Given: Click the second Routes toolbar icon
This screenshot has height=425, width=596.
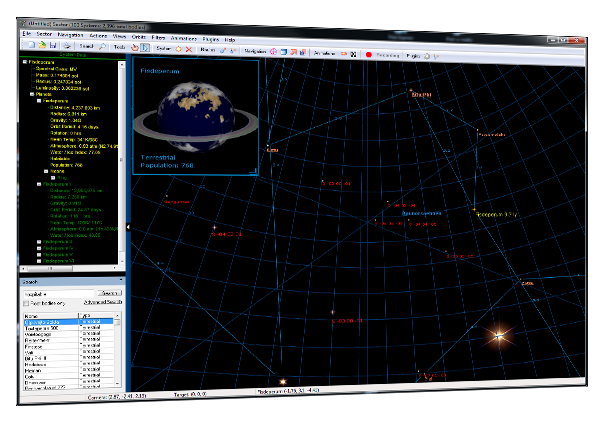Looking at the screenshot, I should (233, 51).
